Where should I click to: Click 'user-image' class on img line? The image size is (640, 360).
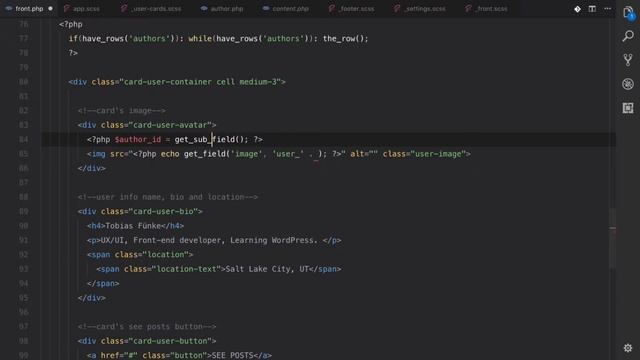click(438, 154)
